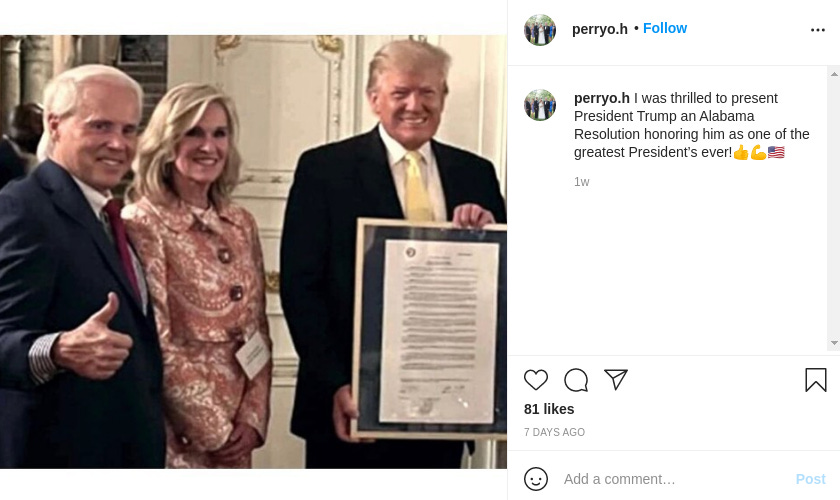
Task: Open perryo.h profile picture in header
Action: pos(539,30)
